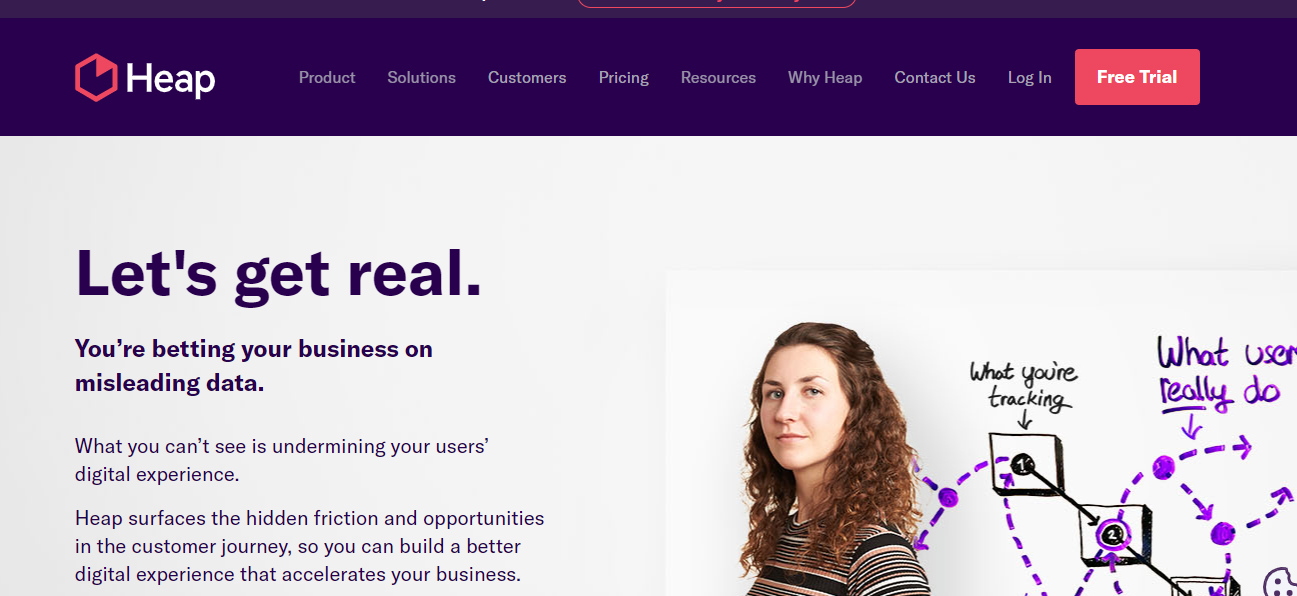Screen dimensions: 1297x596
Task: Click the Heap hexagon logo icon
Action: coord(96,77)
